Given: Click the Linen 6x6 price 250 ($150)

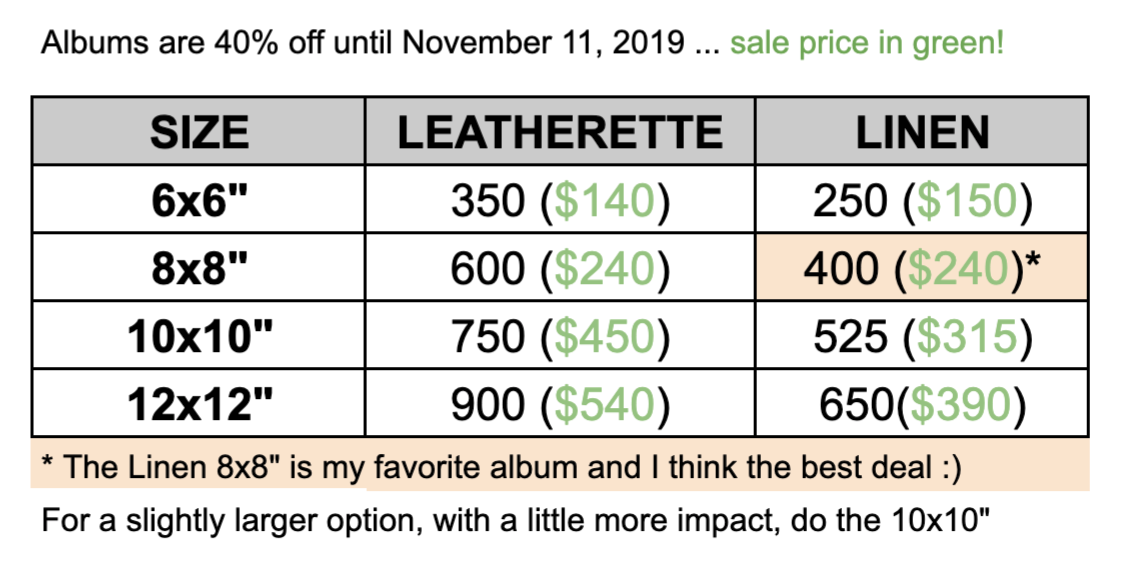Looking at the screenshot, I should coord(923,200).
